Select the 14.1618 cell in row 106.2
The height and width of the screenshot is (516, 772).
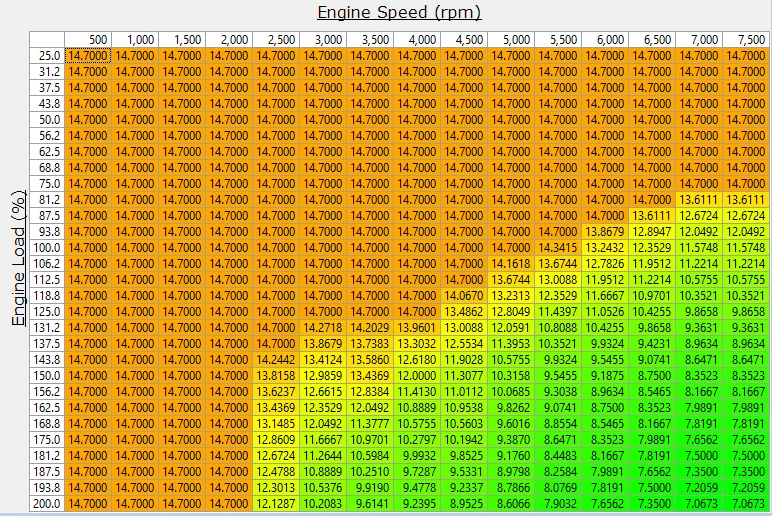tap(511, 264)
